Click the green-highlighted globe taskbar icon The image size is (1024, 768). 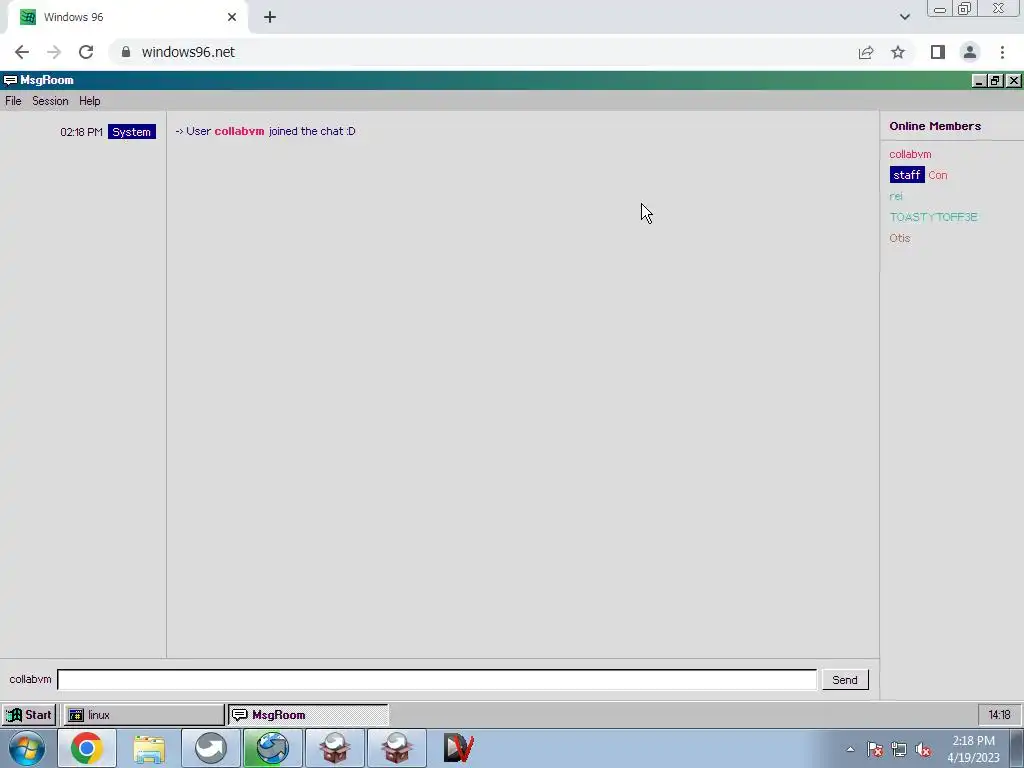pos(273,748)
